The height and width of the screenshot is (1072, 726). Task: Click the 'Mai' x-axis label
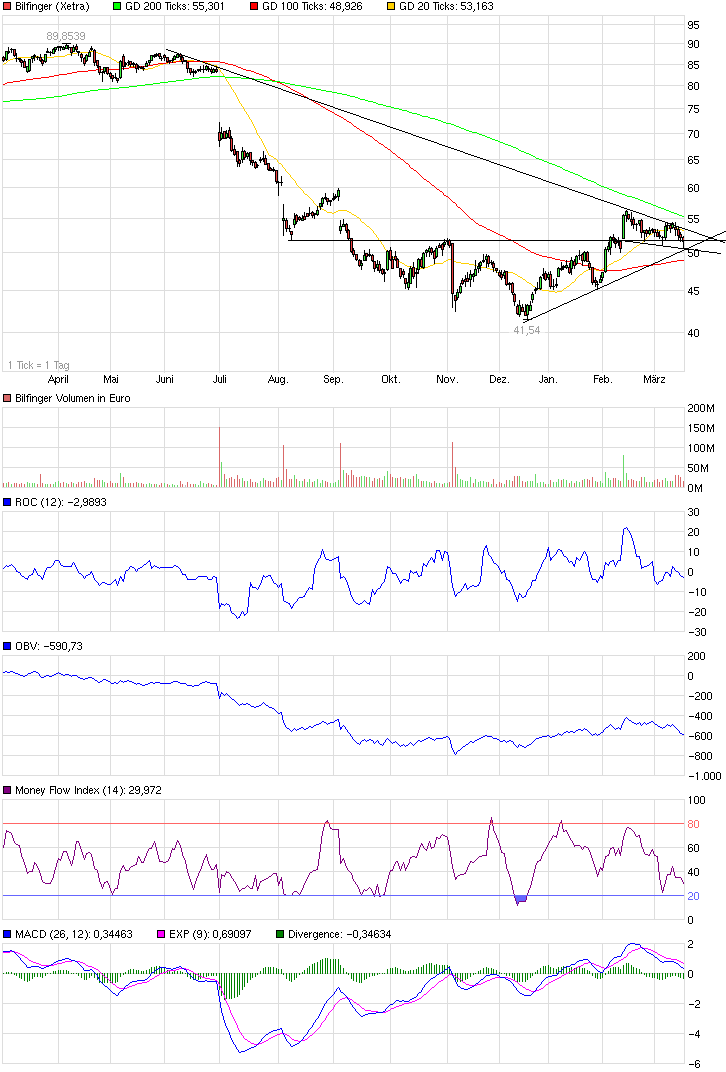(x=111, y=379)
